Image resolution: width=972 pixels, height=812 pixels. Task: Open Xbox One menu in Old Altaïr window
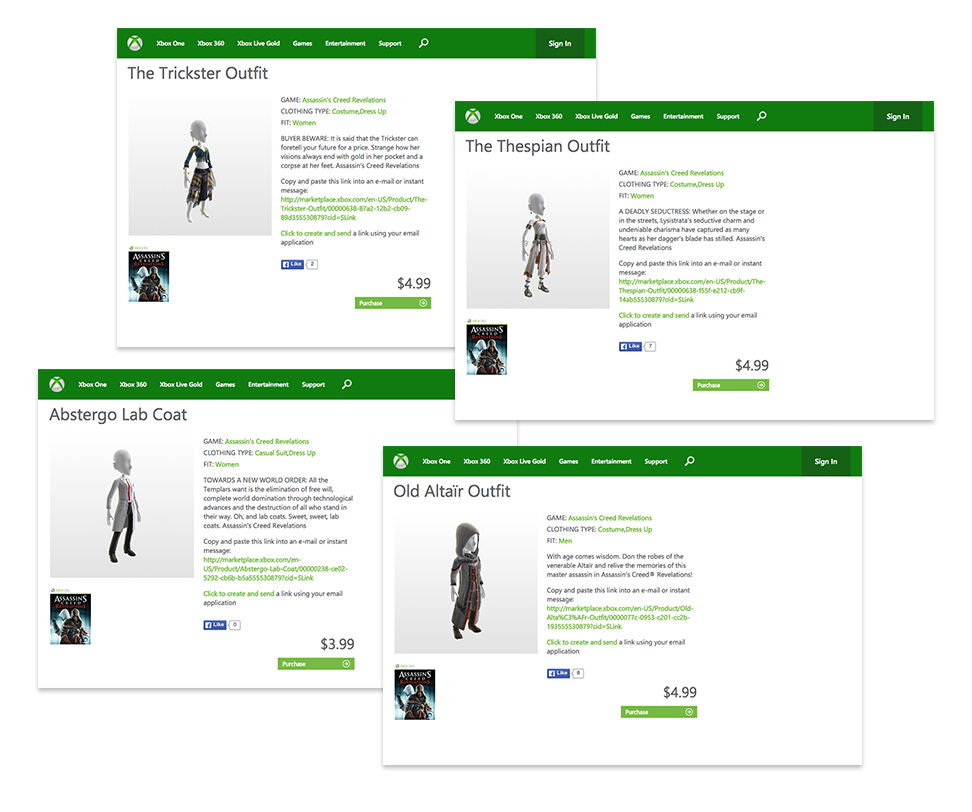click(x=436, y=461)
